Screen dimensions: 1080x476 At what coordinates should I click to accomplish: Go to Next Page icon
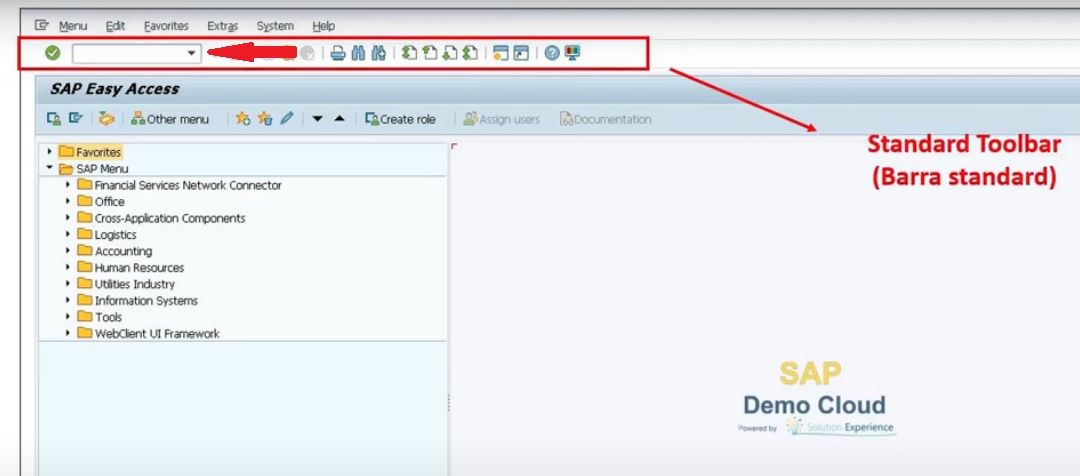pos(450,53)
